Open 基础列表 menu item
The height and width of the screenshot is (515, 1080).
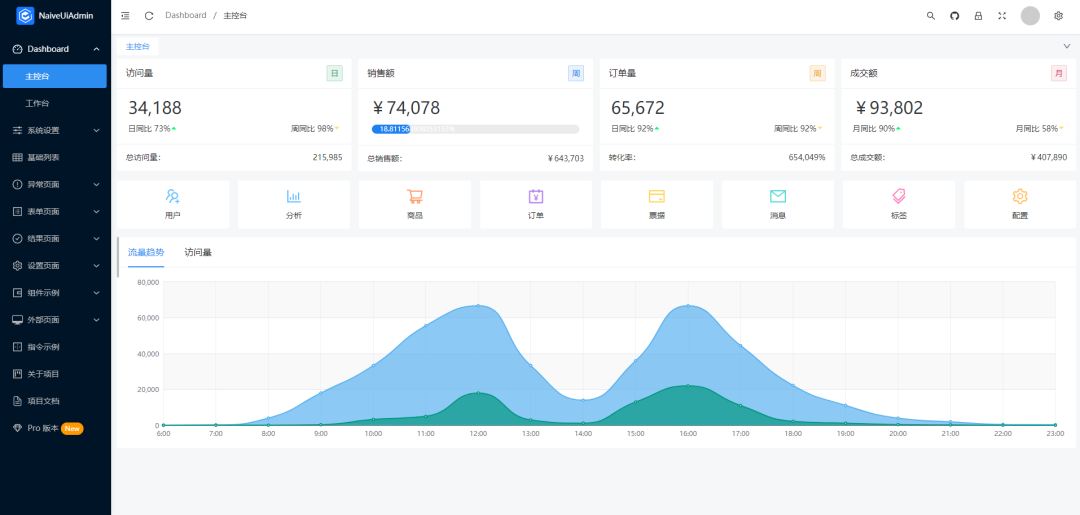click(x=54, y=157)
